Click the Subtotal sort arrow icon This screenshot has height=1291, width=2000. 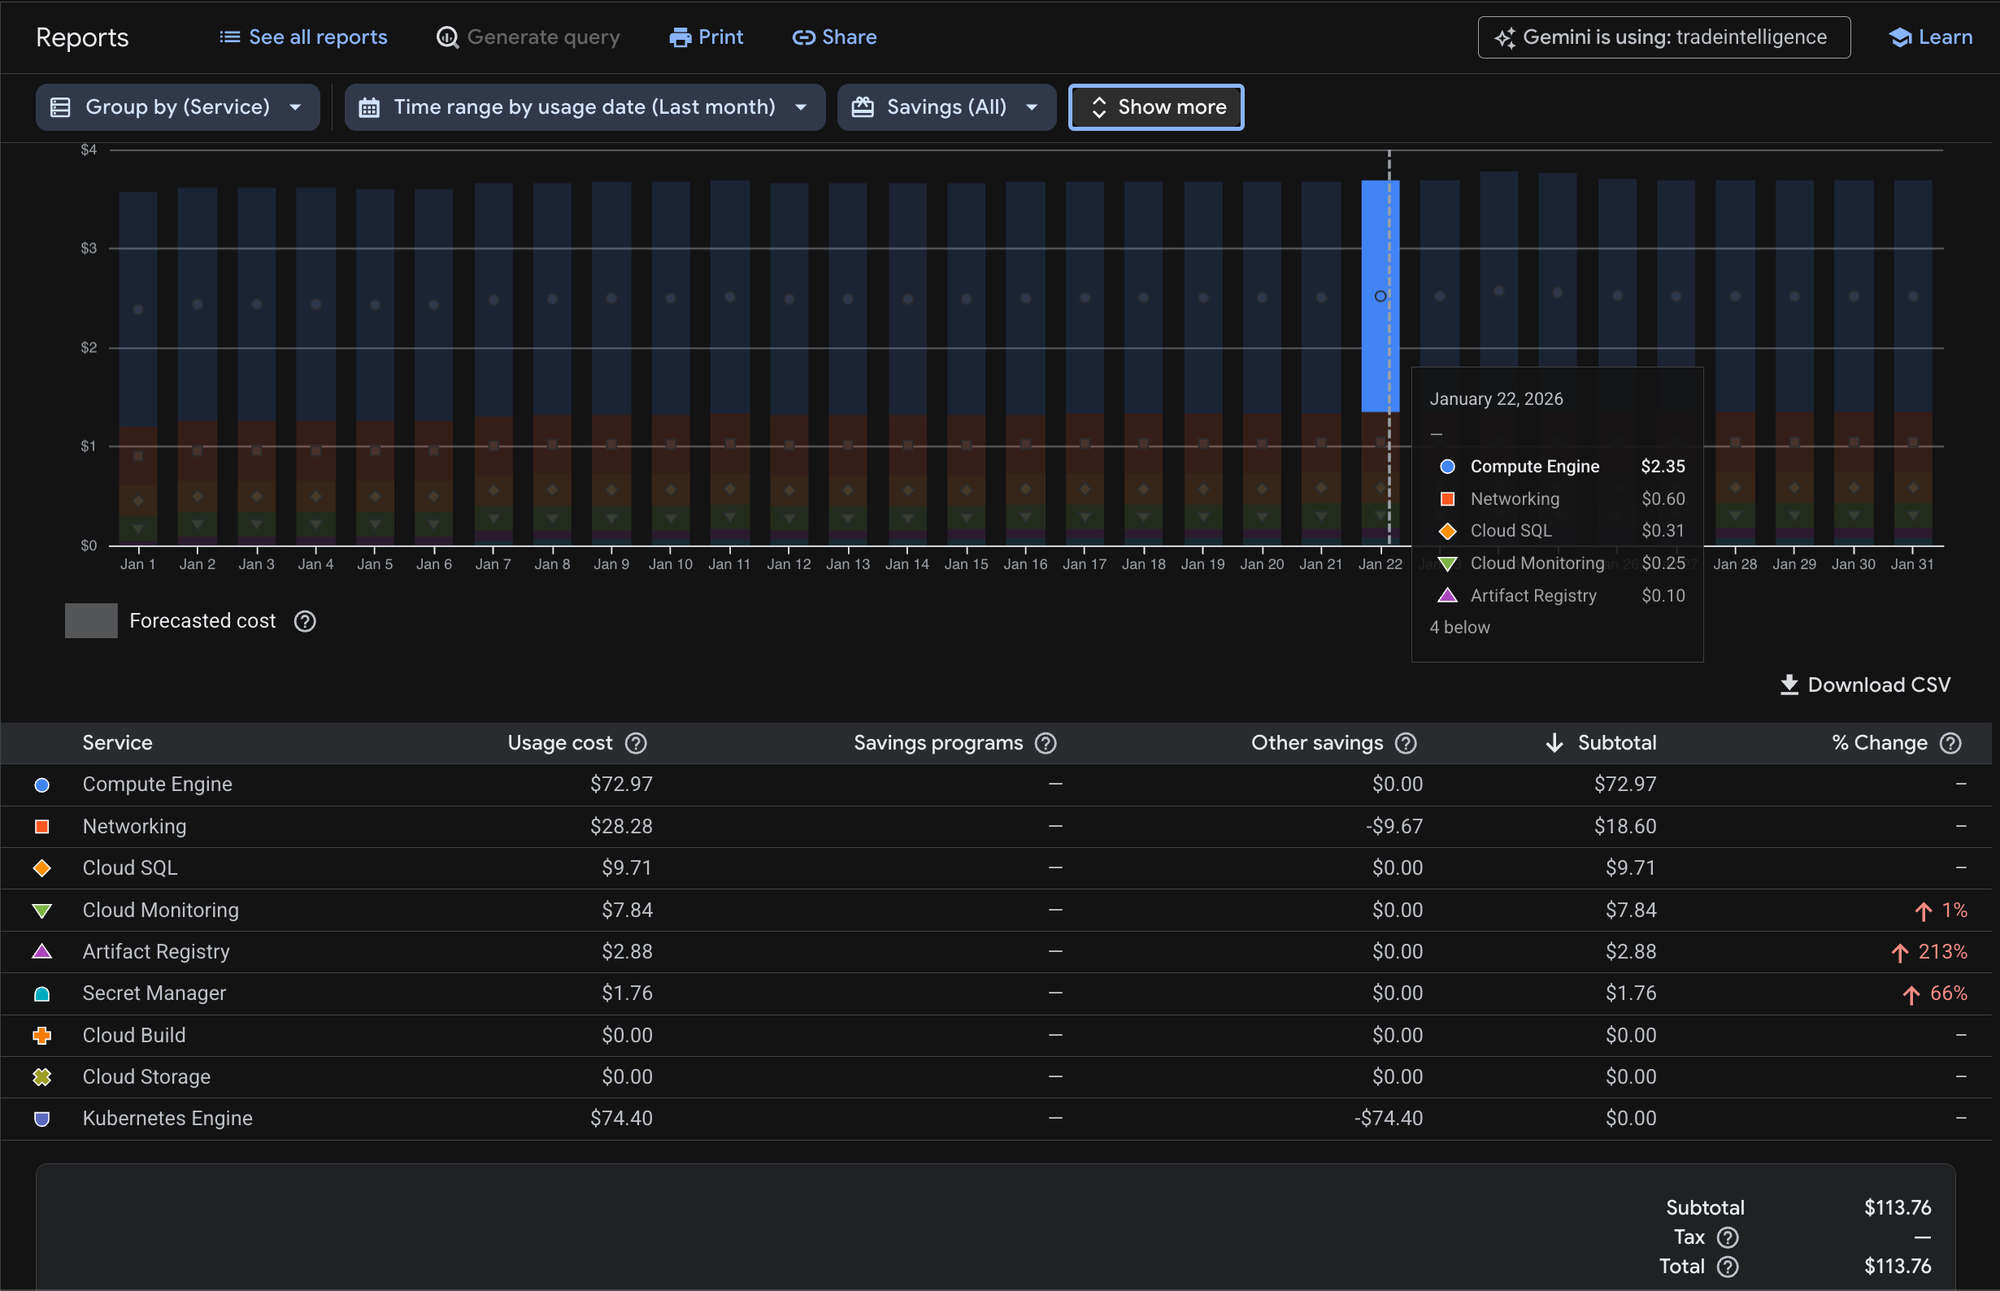[x=1554, y=743]
